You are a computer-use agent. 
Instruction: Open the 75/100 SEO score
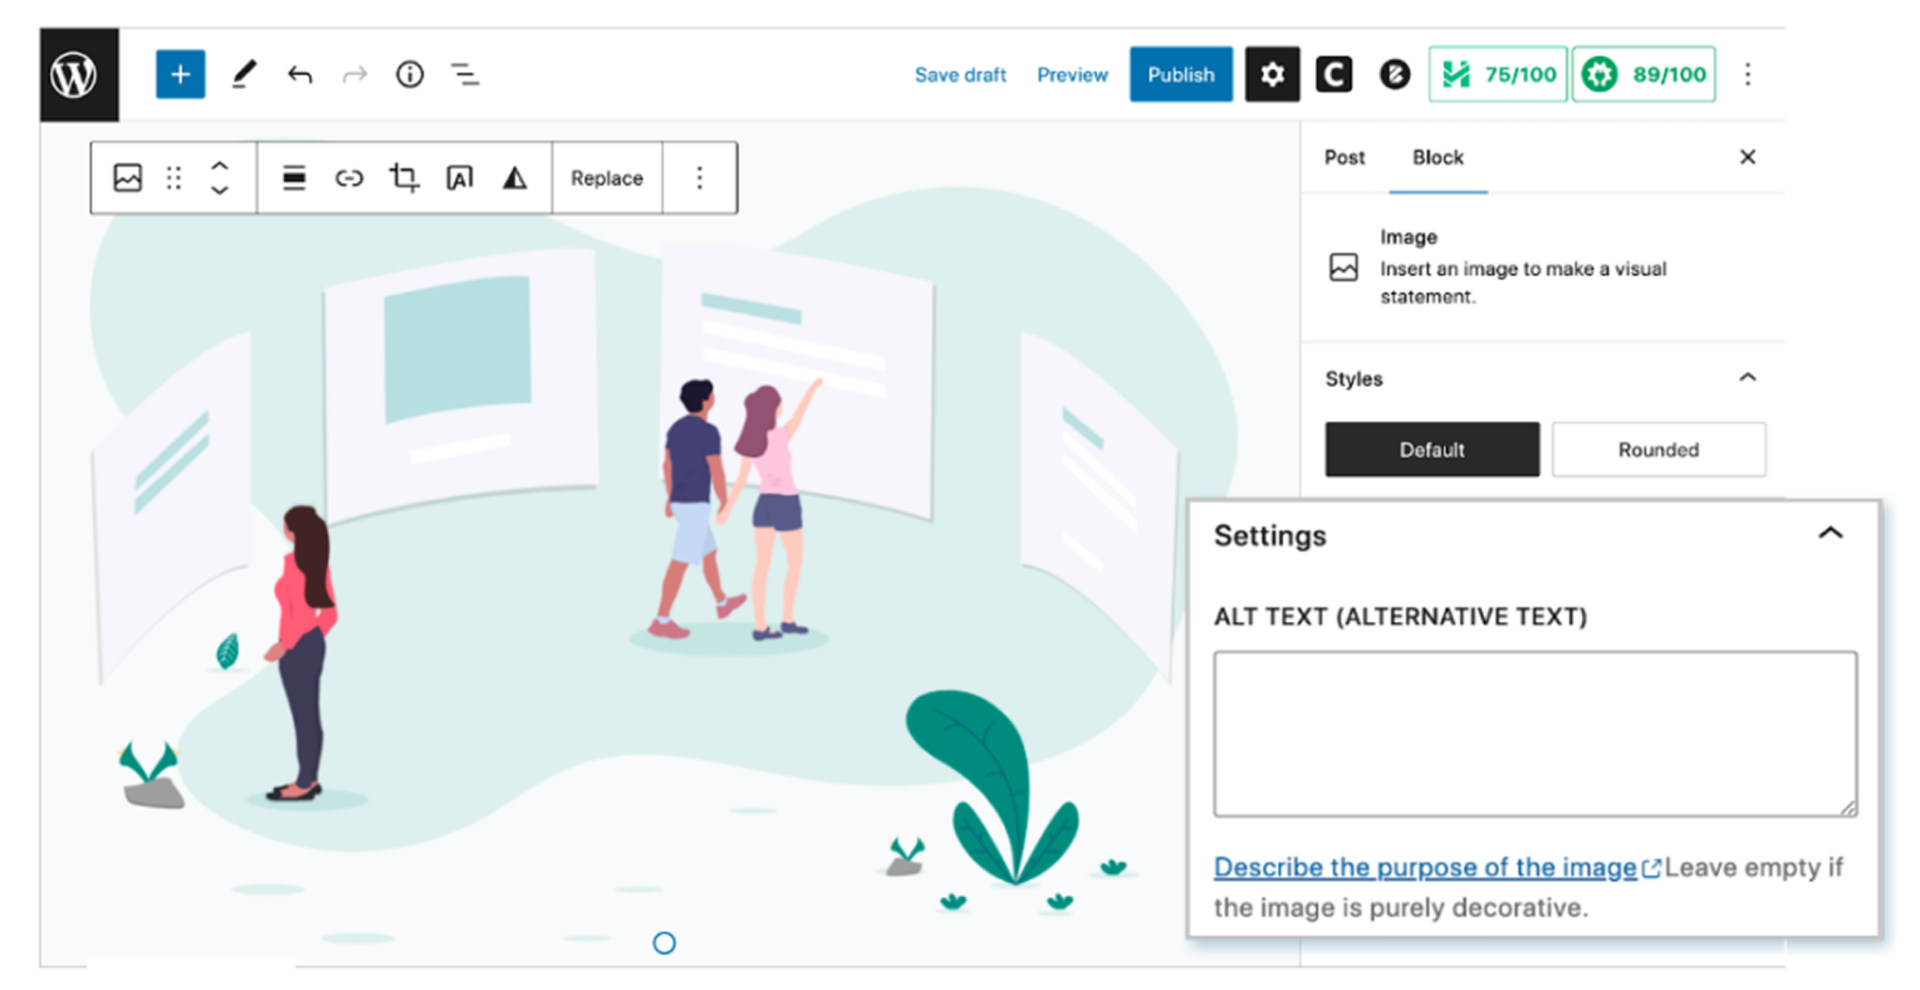click(1498, 74)
